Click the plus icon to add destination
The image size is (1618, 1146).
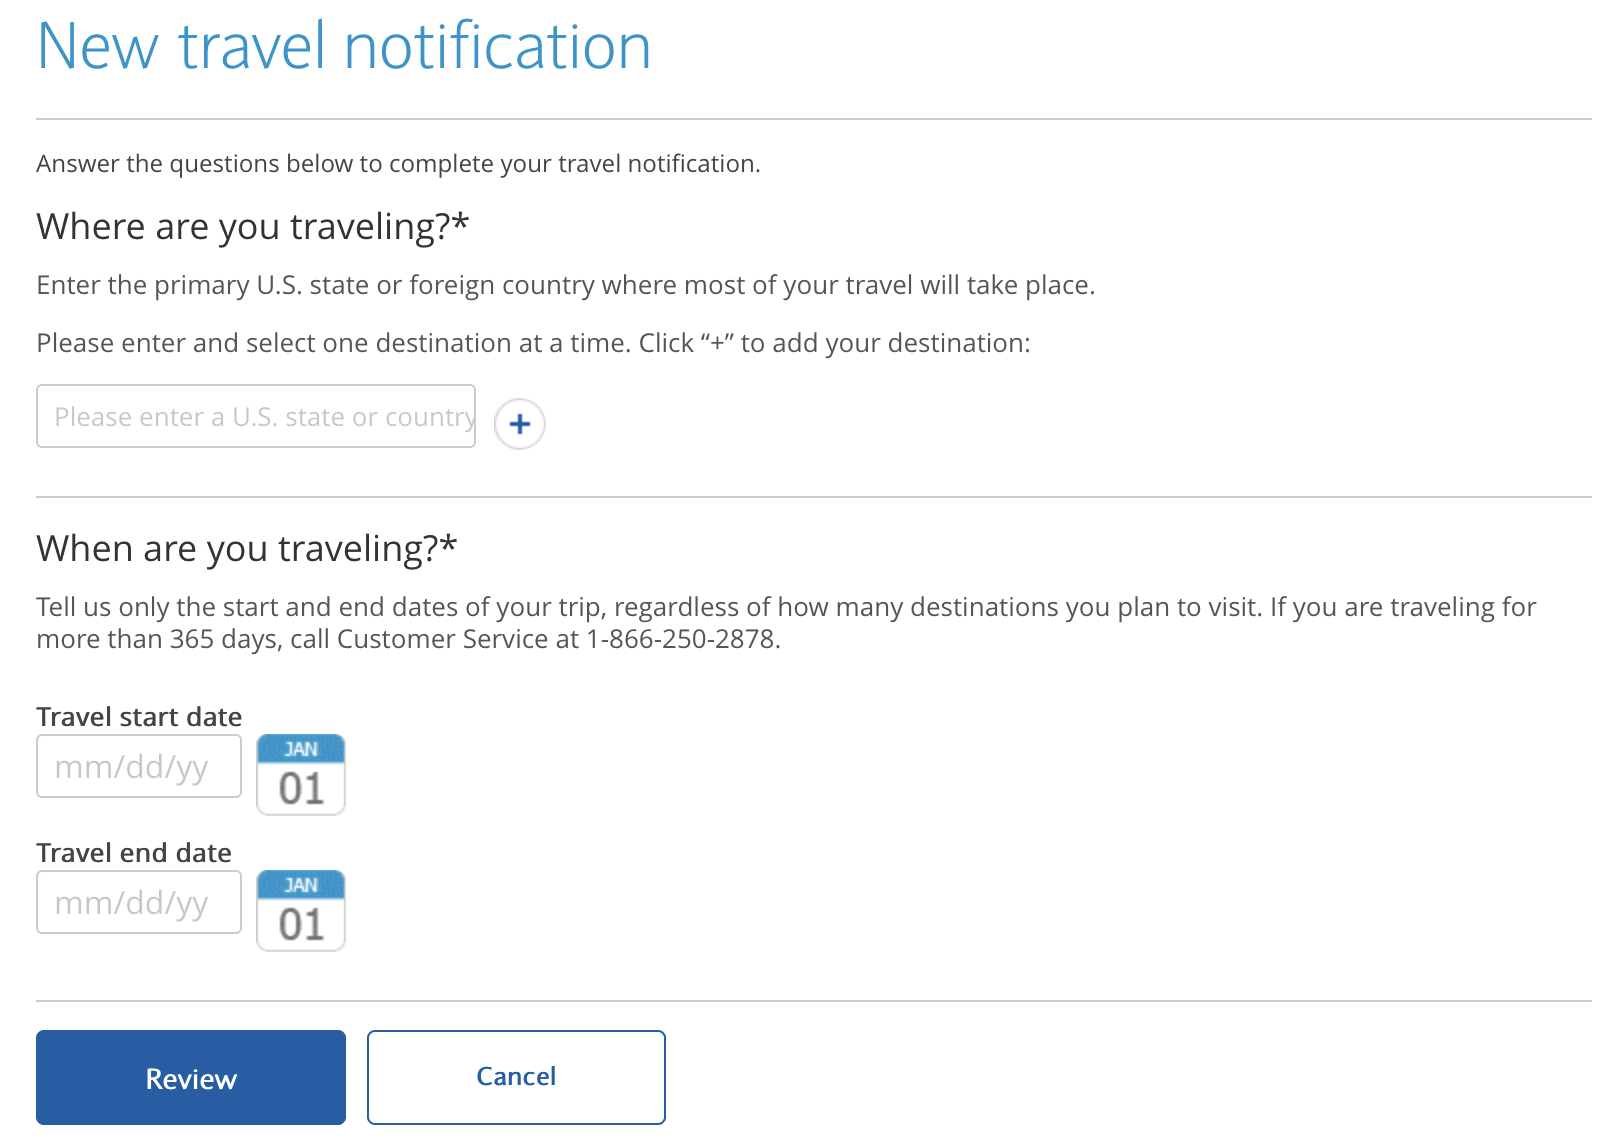[x=520, y=424]
